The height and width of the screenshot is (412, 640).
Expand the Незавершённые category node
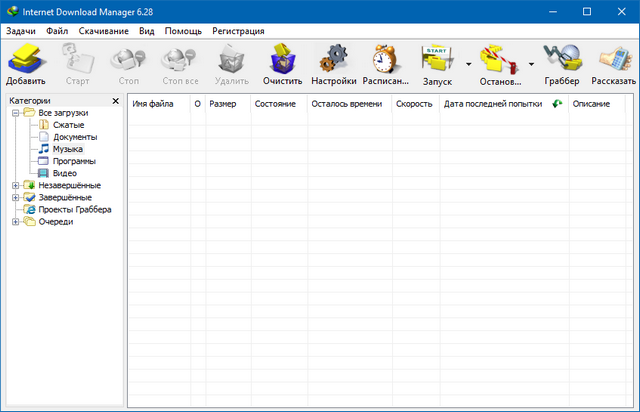click(x=16, y=185)
